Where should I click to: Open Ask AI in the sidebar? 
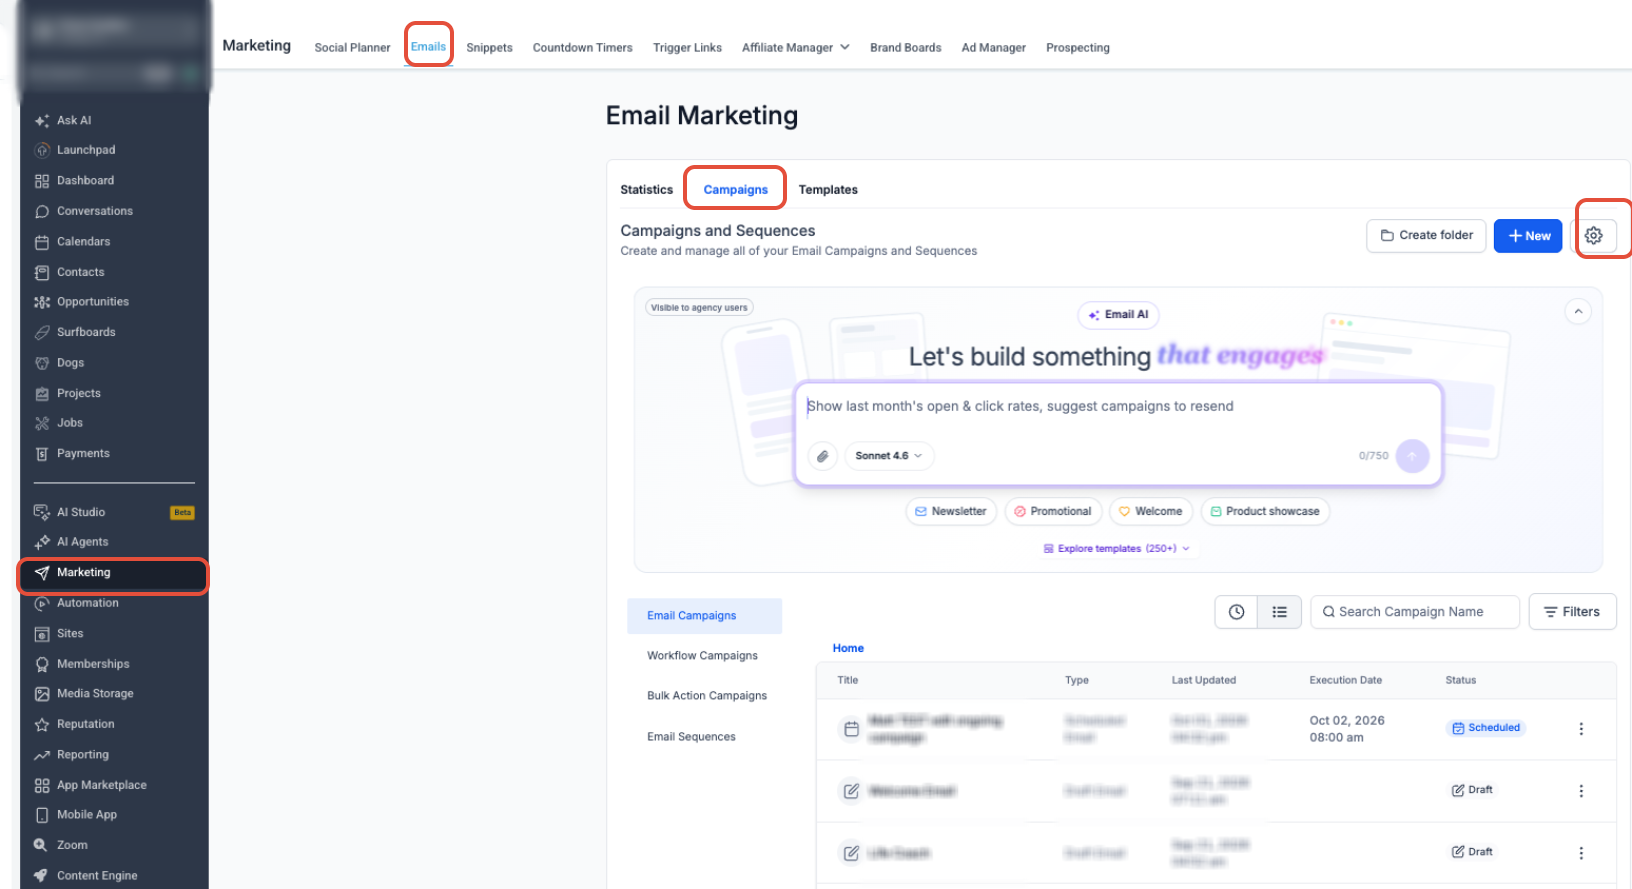74,120
